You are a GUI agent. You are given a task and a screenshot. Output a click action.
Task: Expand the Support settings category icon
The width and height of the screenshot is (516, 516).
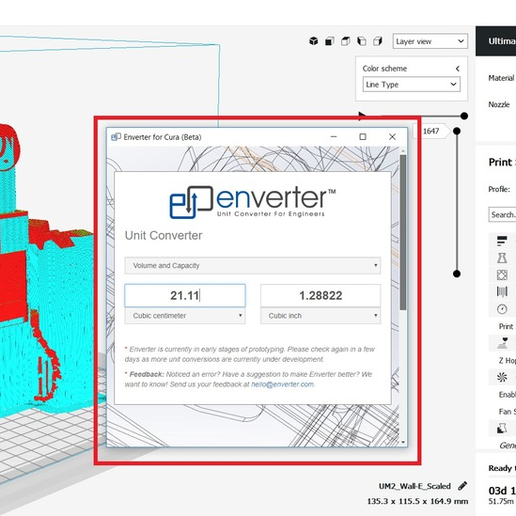click(x=502, y=428)
